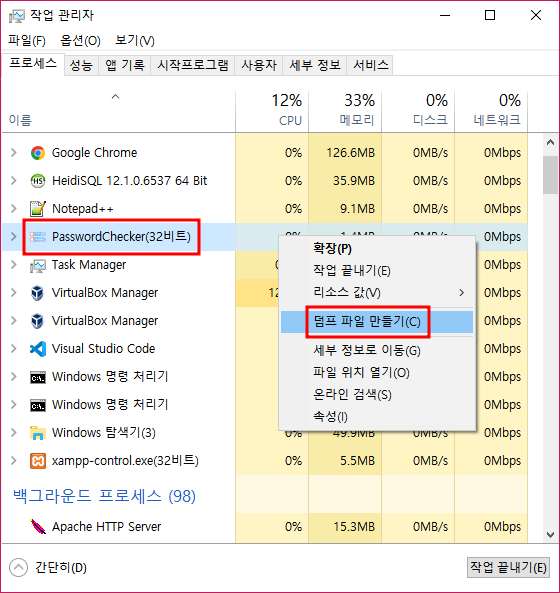Click the 작업 관리자 title bar icon
Image resolution: width=560 pixels, height=593 pixels.
(x=16, y=16)
